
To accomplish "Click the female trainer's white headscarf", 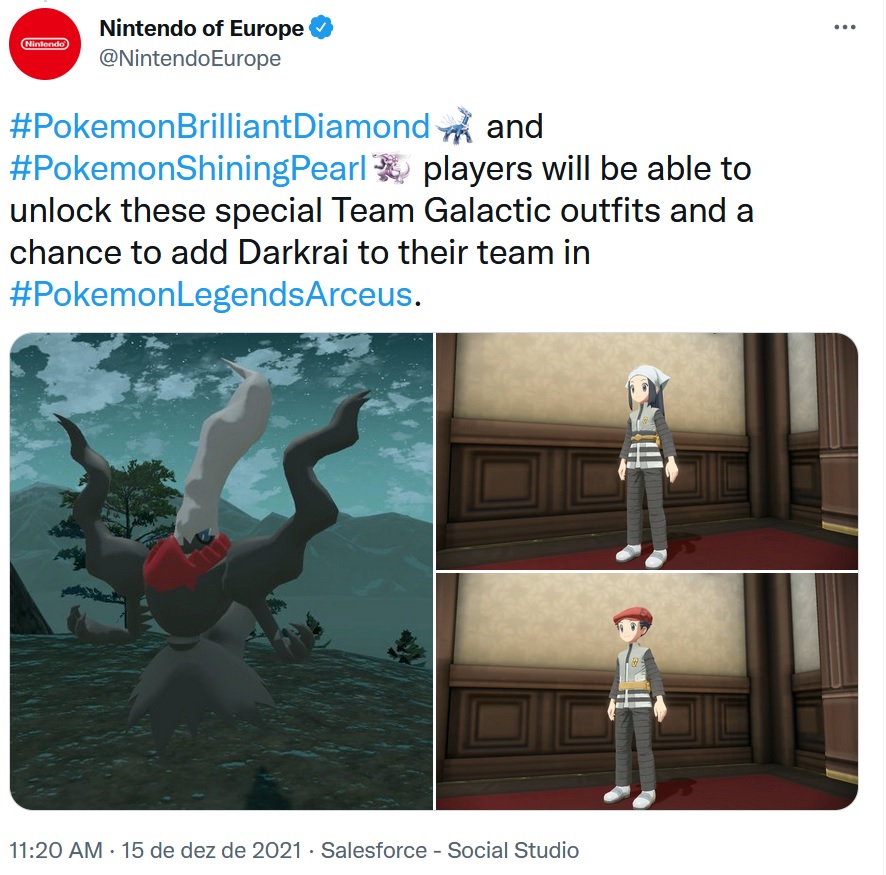I will pyautogui.click(x=648, y=377).
